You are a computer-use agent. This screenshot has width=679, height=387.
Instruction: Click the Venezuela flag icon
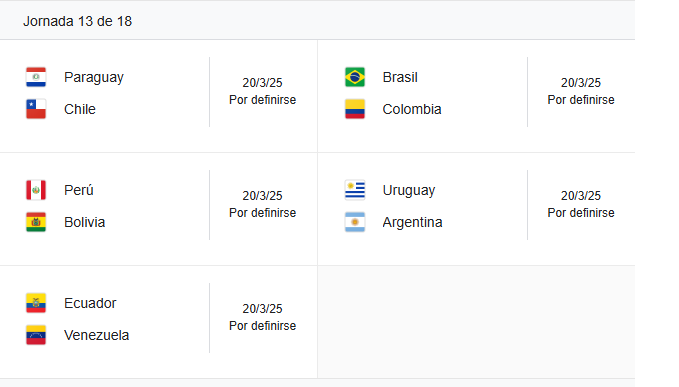coord(36,335)
